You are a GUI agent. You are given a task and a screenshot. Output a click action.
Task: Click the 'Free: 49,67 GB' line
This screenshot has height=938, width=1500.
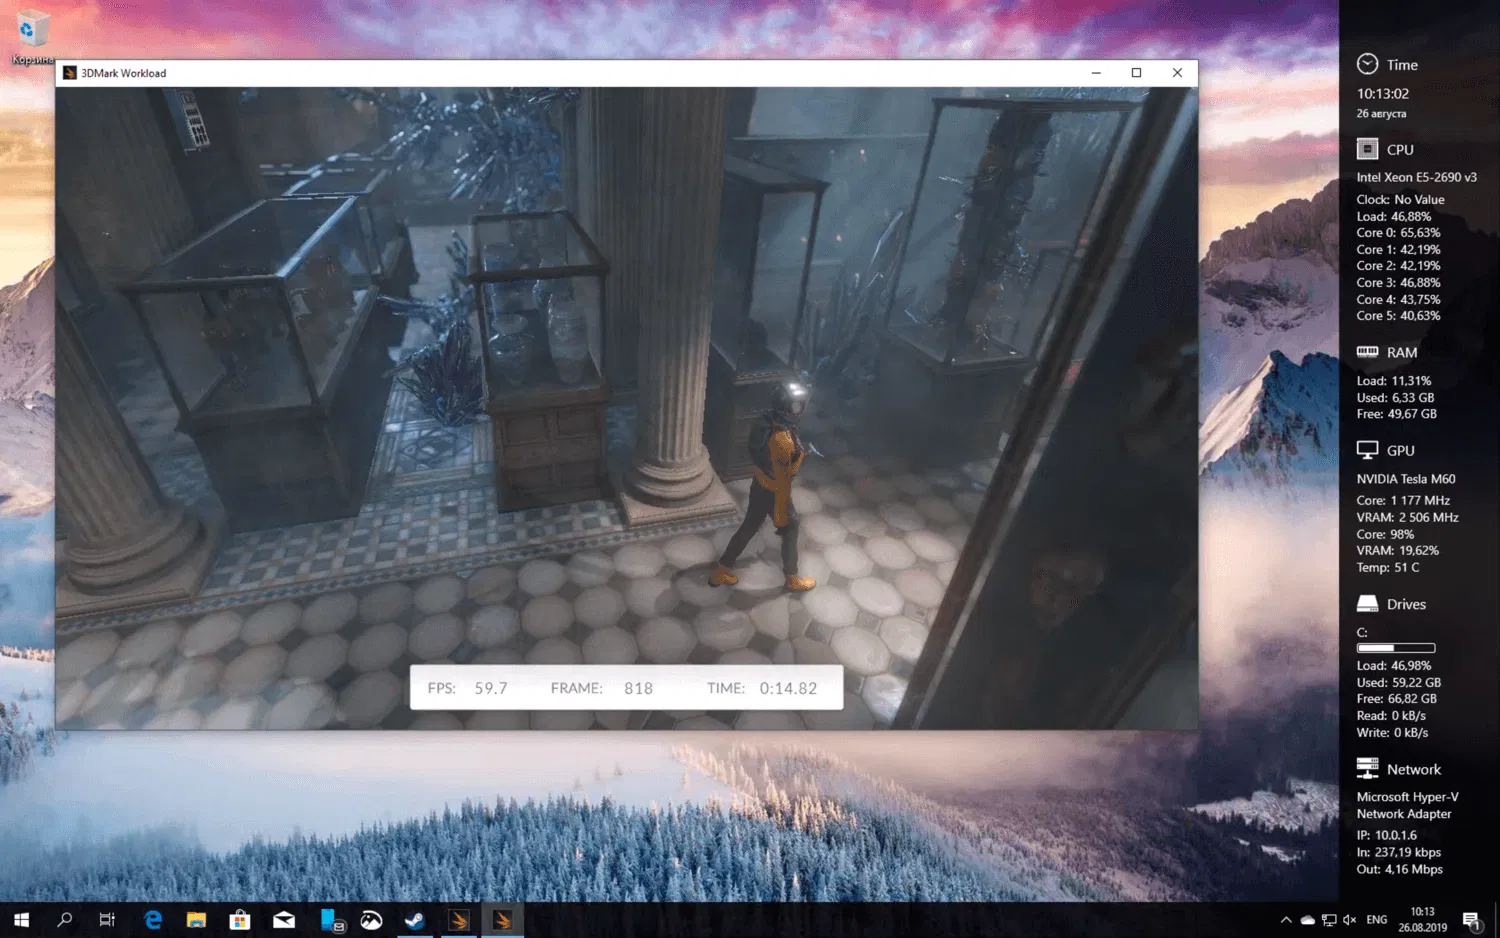coord(1396,413)
